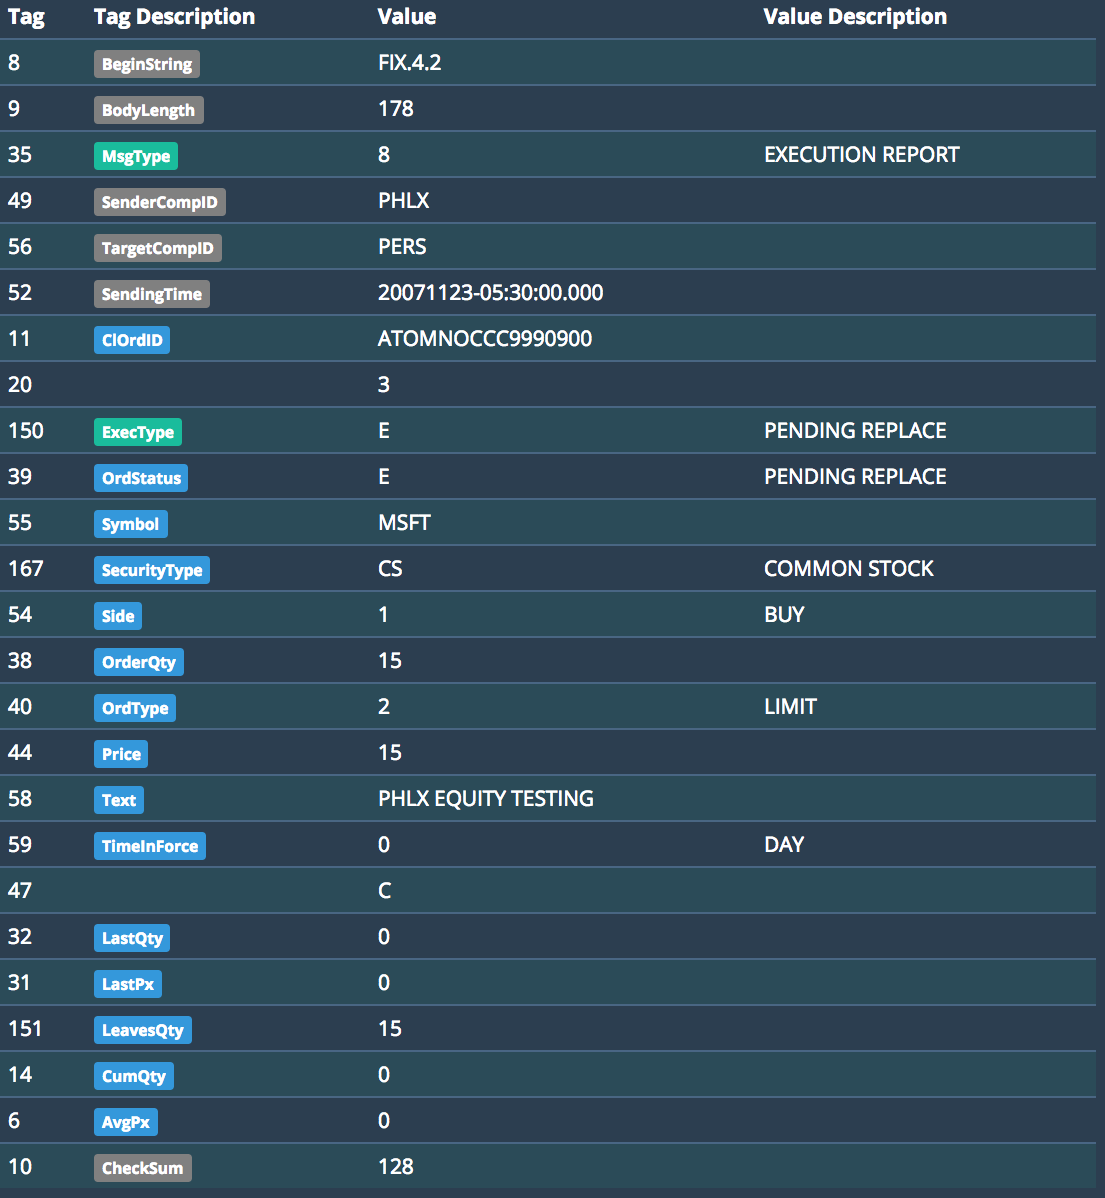
Task: Click the Value Description column header
Action: pos(854,17)
